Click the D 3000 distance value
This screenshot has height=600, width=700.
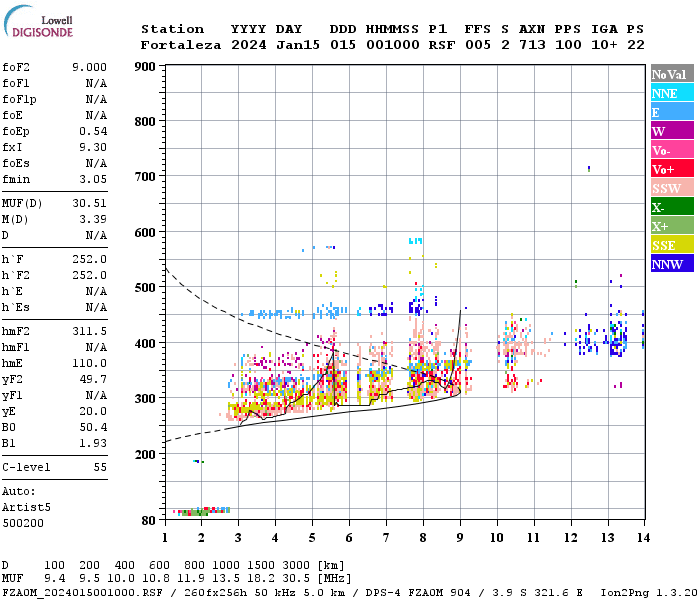pyautogui.click(x=296, y=565)
